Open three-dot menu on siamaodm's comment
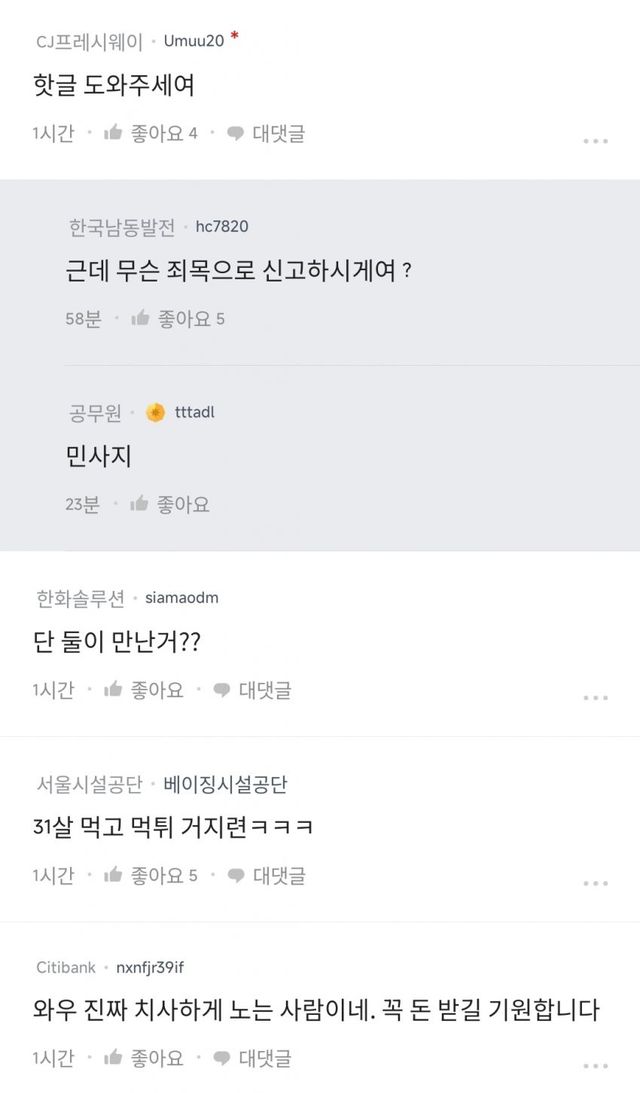Image resolution: width=640 pixels, height=1093 pixels. coord(595,697)
